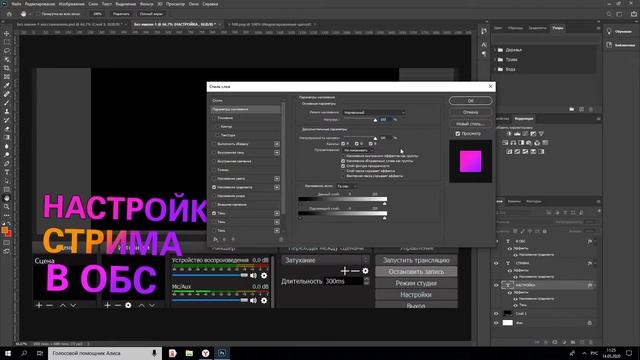Image resolution: width=640 pixels, height=360 pixels.
Task: Click Brightness/Contrast adjustment icon
Action: pos(509,134)
